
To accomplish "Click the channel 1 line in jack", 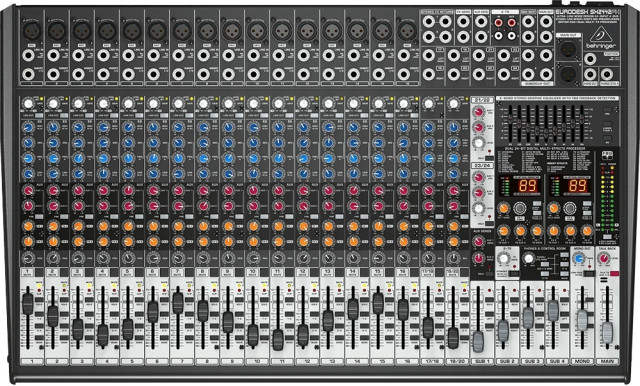I will 28,55.
